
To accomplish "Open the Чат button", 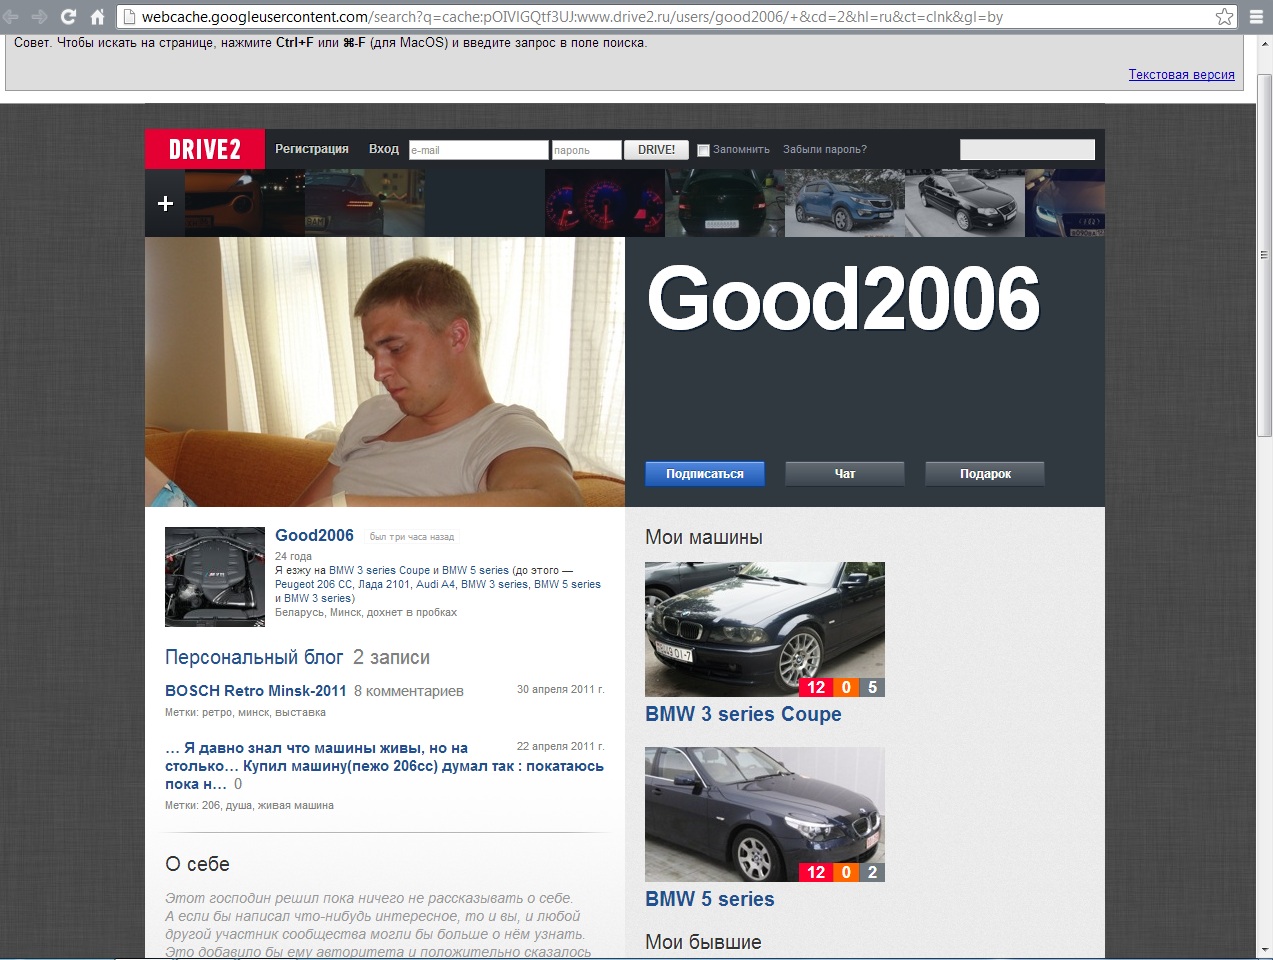I will 845,474.
